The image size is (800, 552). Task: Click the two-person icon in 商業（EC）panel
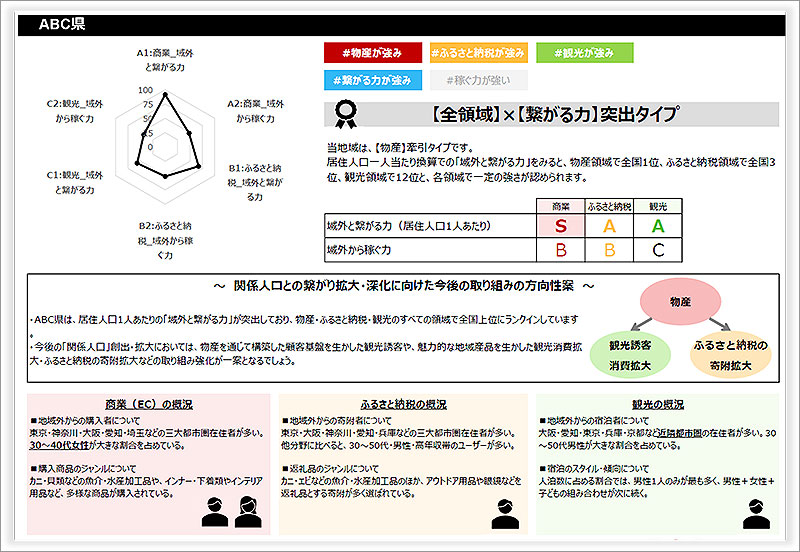228,511
